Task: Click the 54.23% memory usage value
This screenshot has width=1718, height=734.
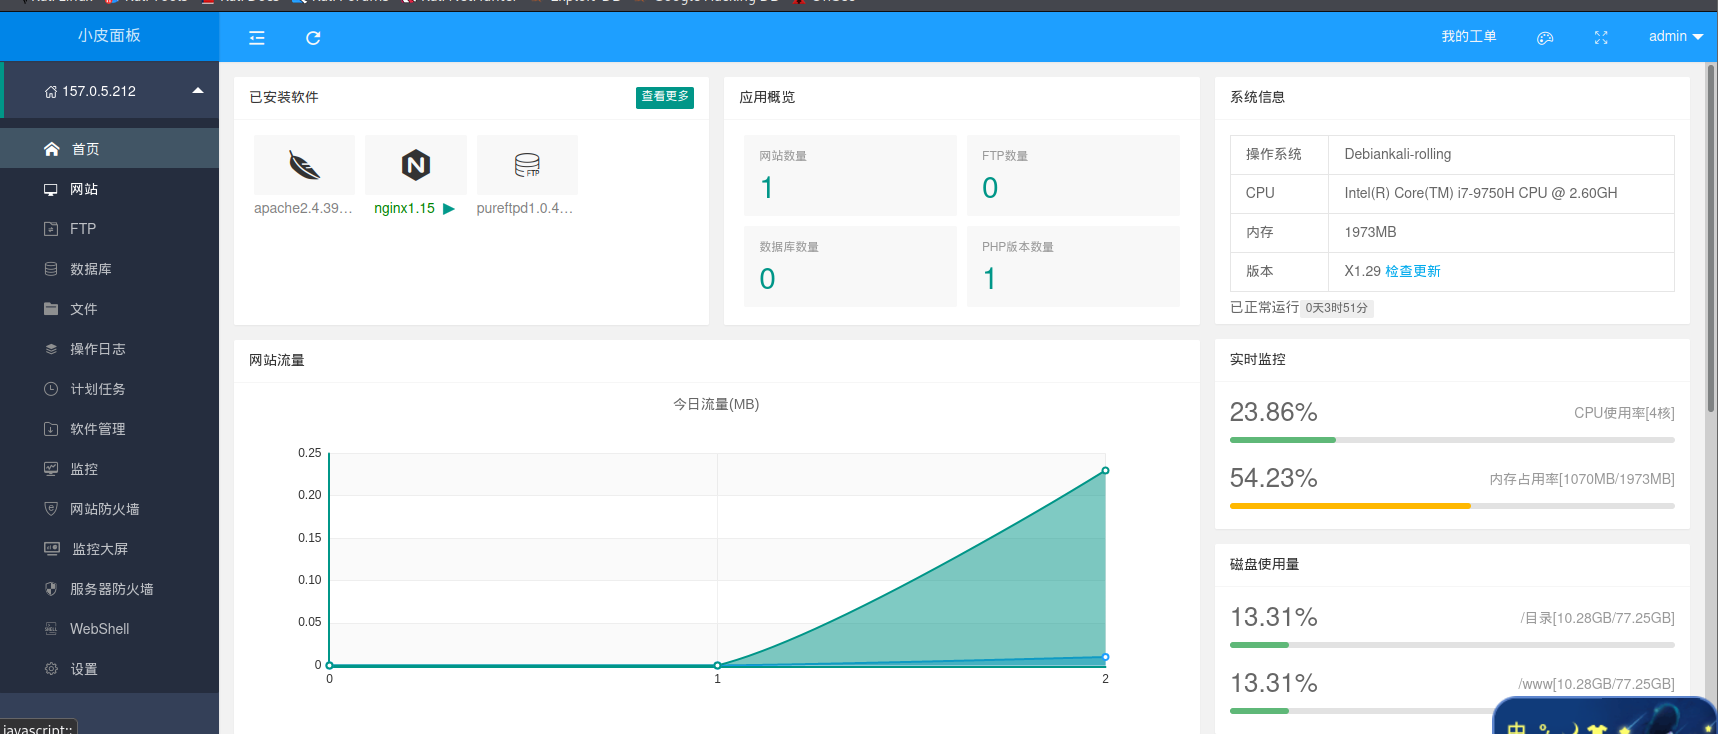Action: click(1273, 478)
